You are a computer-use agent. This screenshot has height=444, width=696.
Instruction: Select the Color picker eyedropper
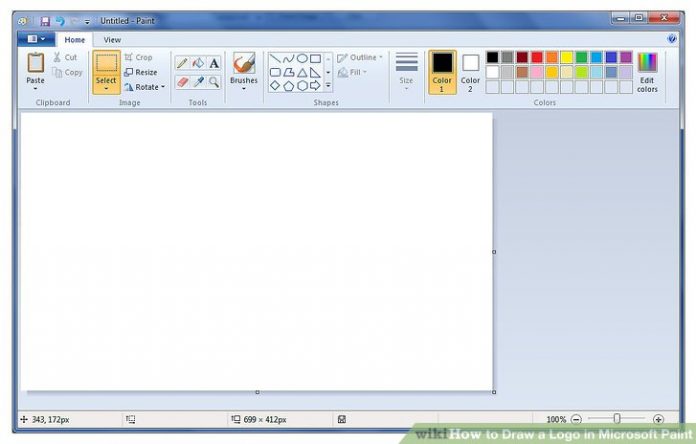(x=198, y=82)
